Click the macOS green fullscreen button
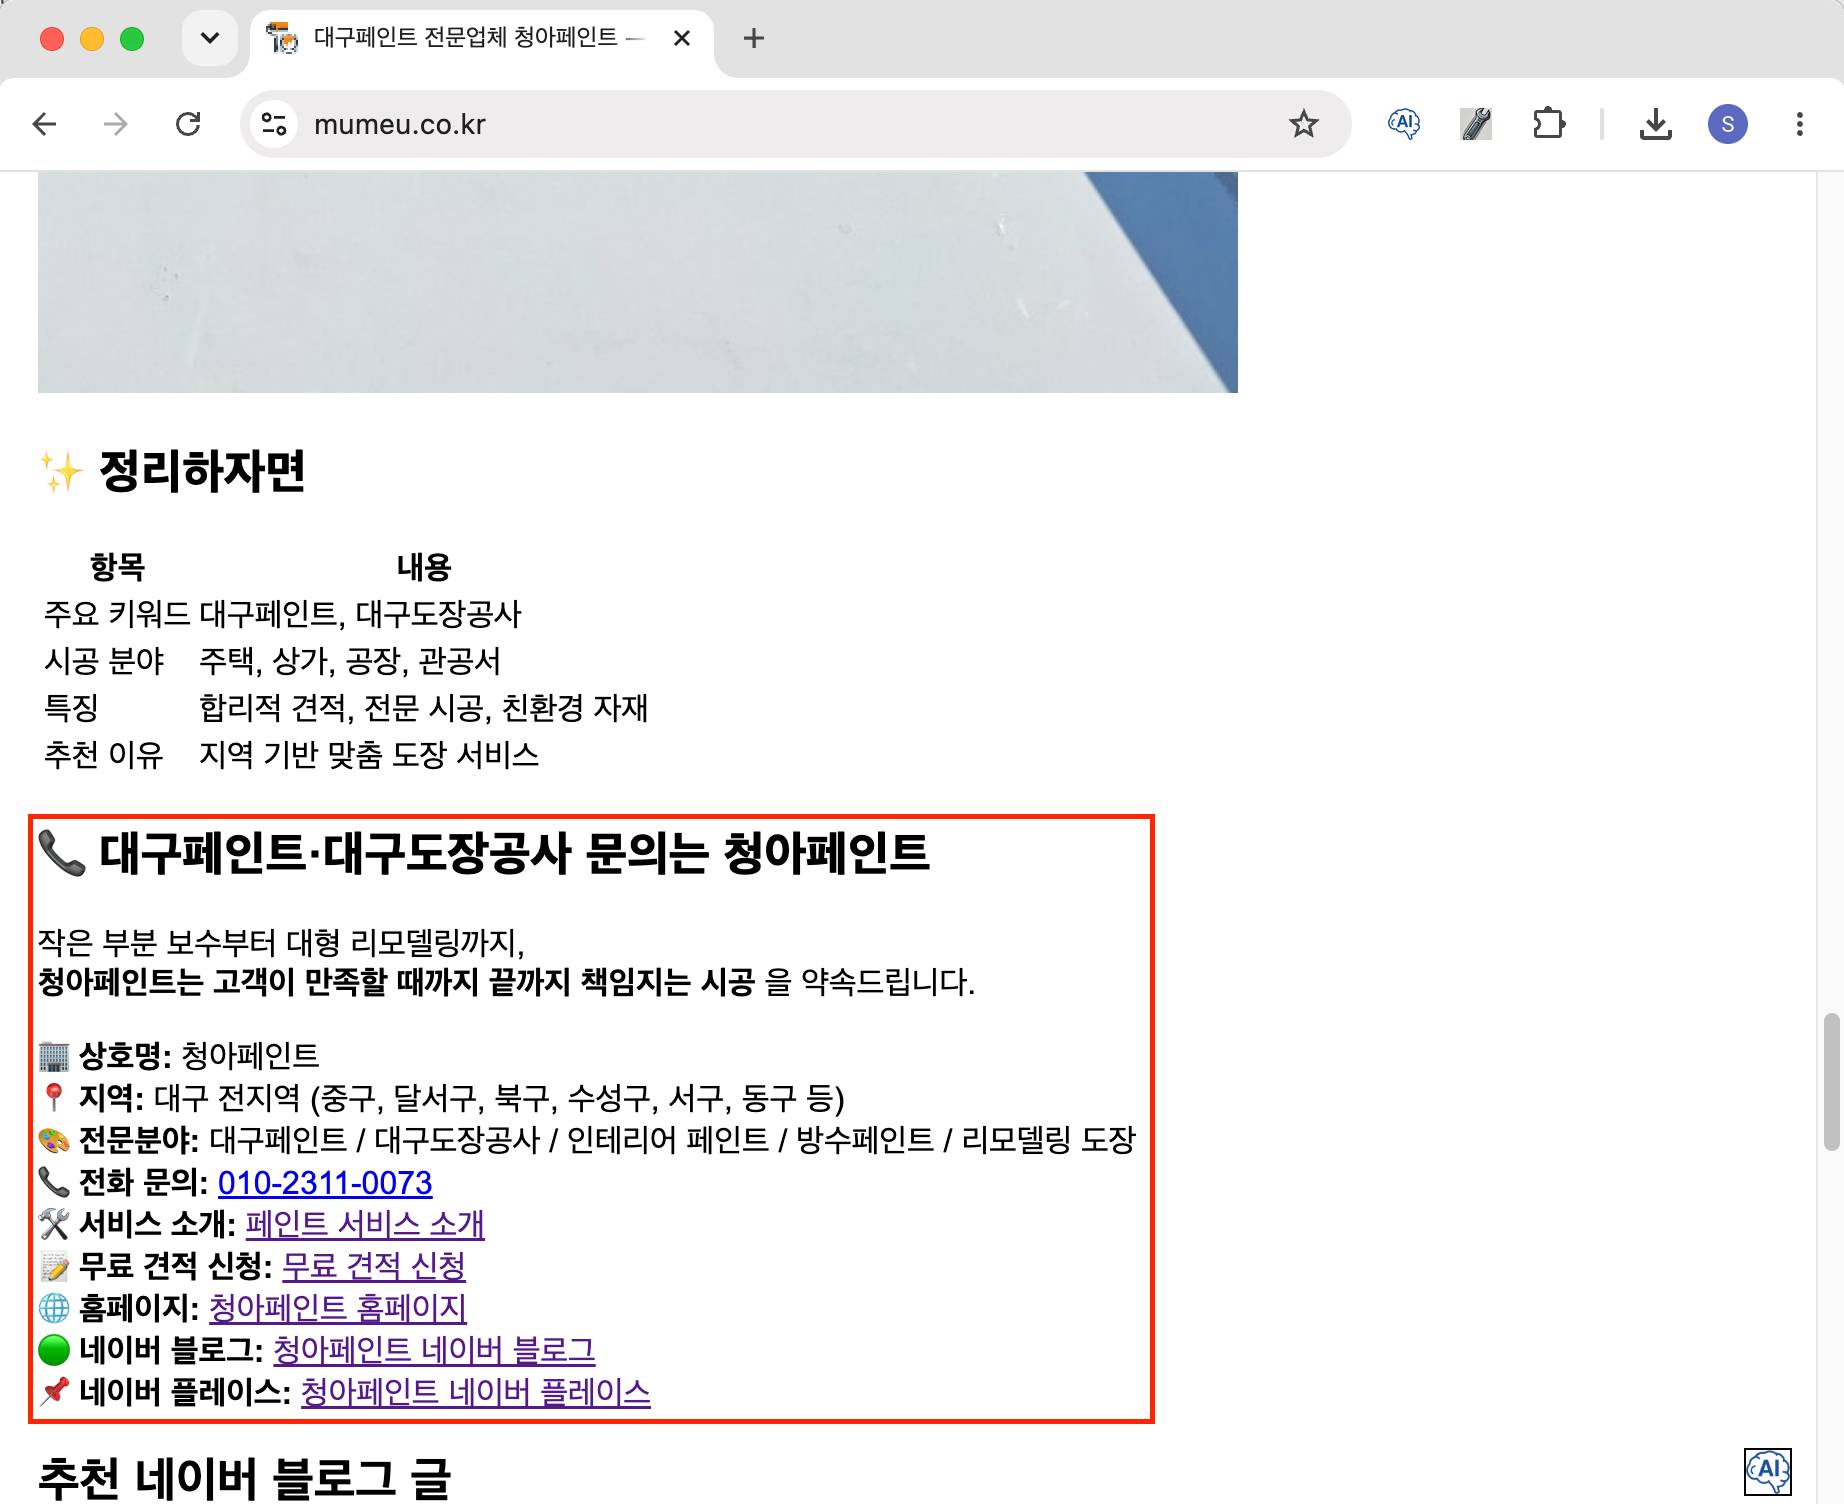The image size is (1844, 1504). [x=132, y=39]
